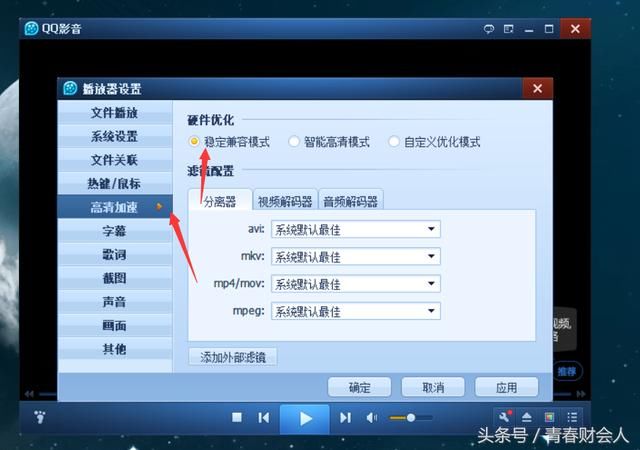Open the feedback speech bubble icon
Viewport: 640px width, 450px height.
(x=489, y=29)
